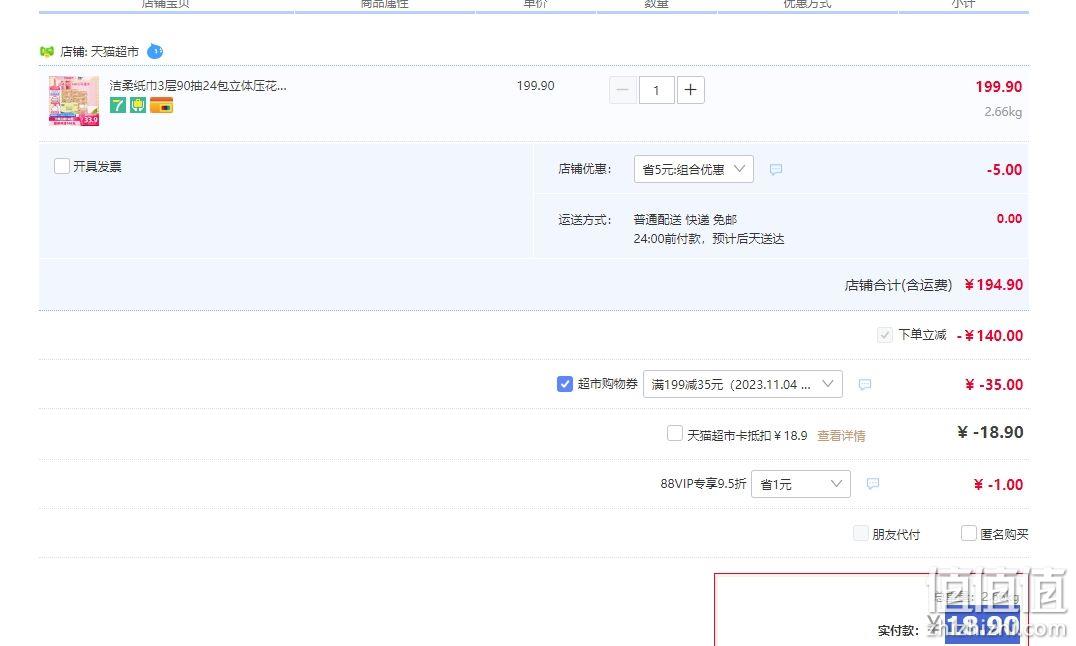Viewport: 1076px width, 646px height.
Task: Open the 省5元:组合优惠 dropdown
Action: pos(694,169)
